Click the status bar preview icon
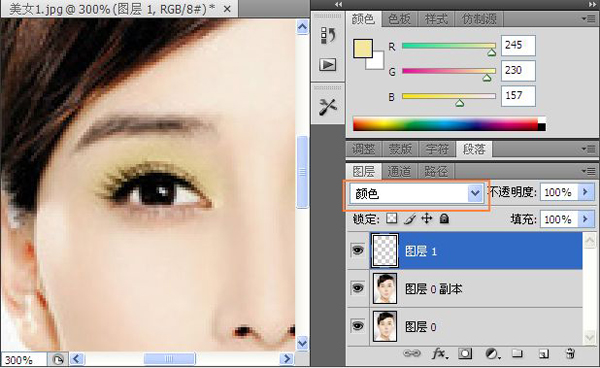The height and width of the screenshot is (368, 600). pos(58,360)
